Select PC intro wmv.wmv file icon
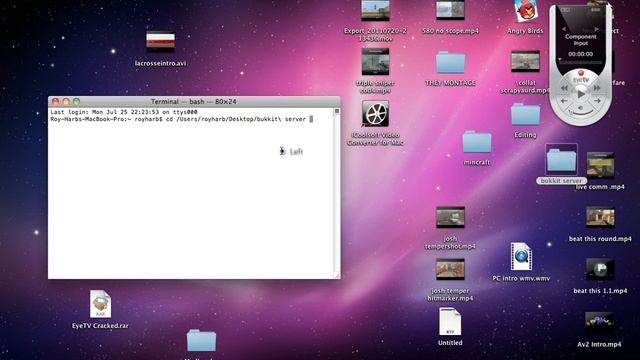This screenshot has width=640, height=360. 521,256
